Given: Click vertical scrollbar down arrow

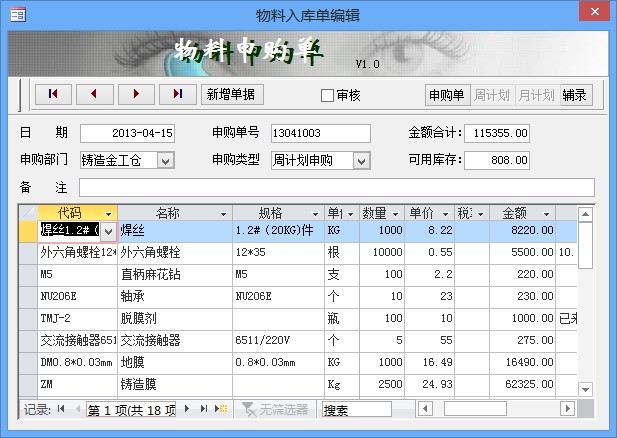Looking at the screenshot, I should (585, 390).
